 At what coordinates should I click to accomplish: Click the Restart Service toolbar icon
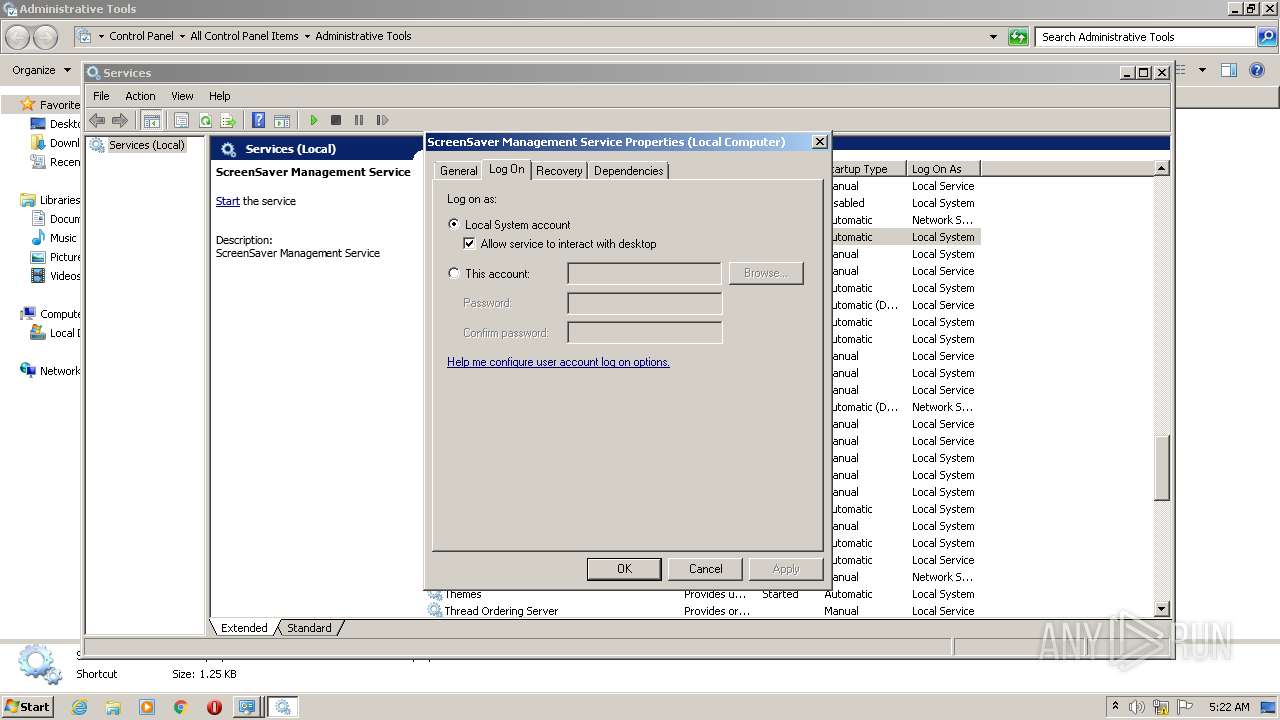(382, 120)
